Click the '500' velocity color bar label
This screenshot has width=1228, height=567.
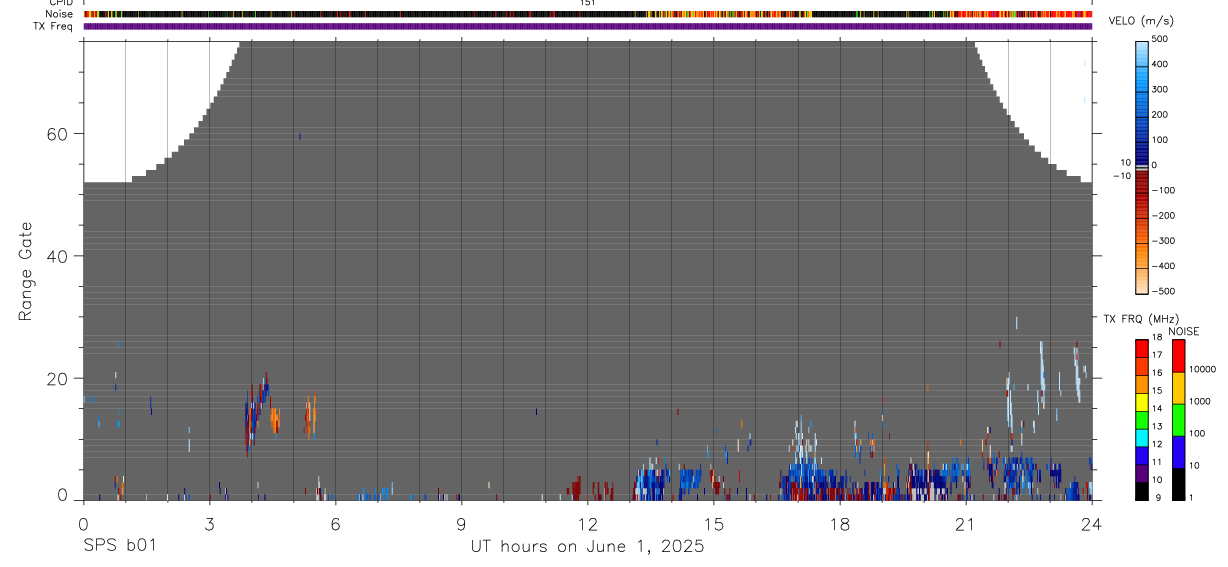point(1162,39)
